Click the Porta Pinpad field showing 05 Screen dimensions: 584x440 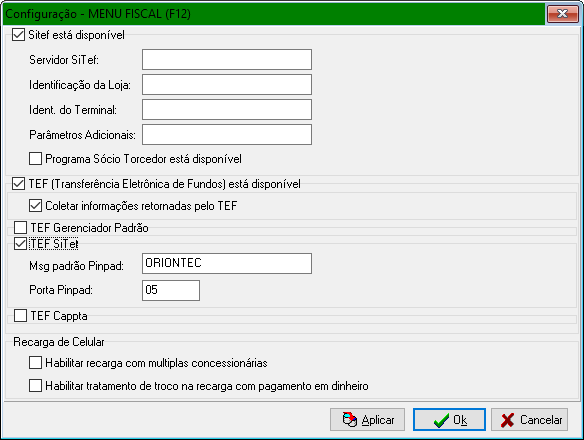171,290
